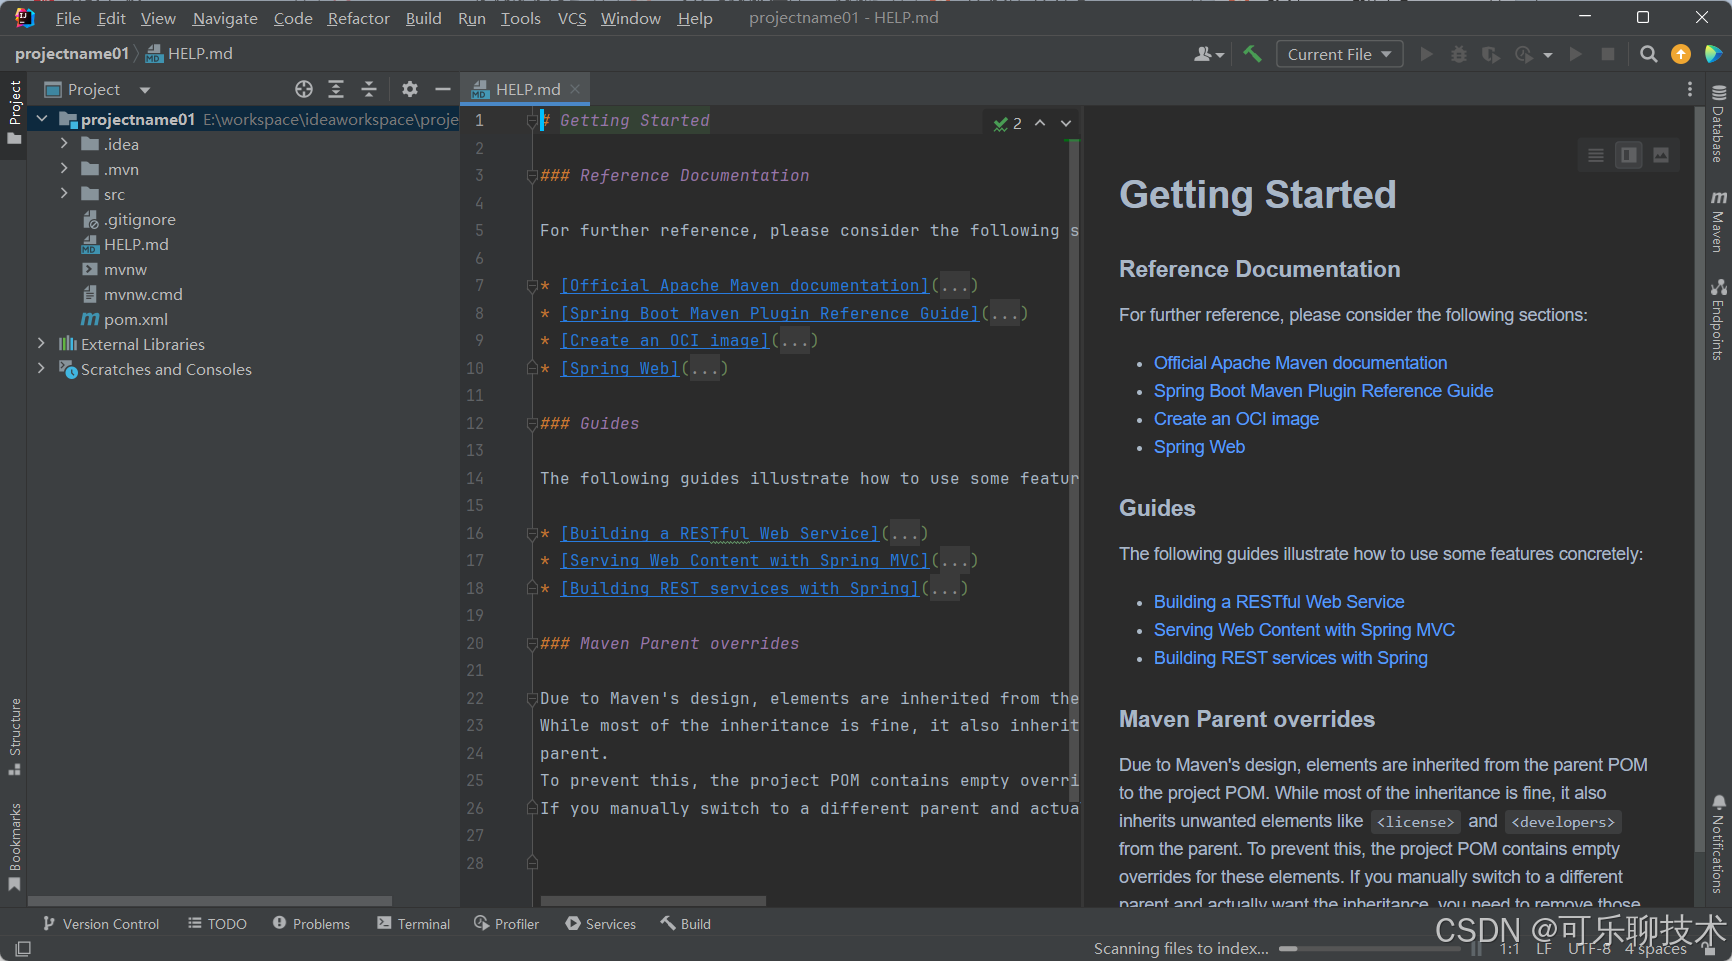Open Project panel gear options

click(410, 89)
